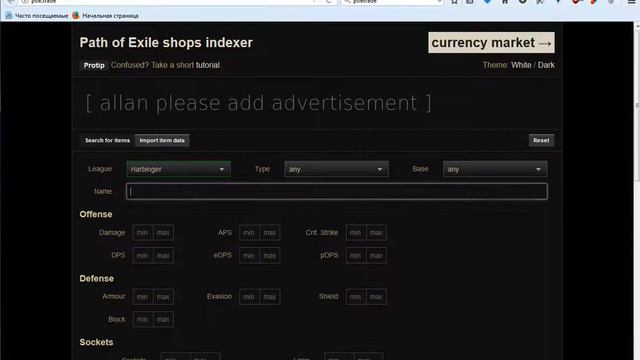Image resolution: width=640 pixels, height=360 pixels.
Task: Click the pDPS max field
Action: pyautogui.click(x=376, y=256)
